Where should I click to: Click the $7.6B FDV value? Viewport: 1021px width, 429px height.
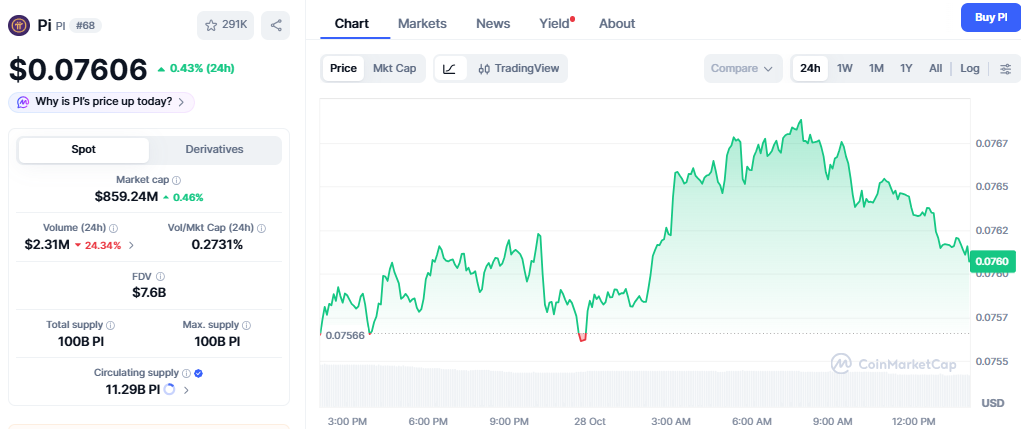point(149,293)
